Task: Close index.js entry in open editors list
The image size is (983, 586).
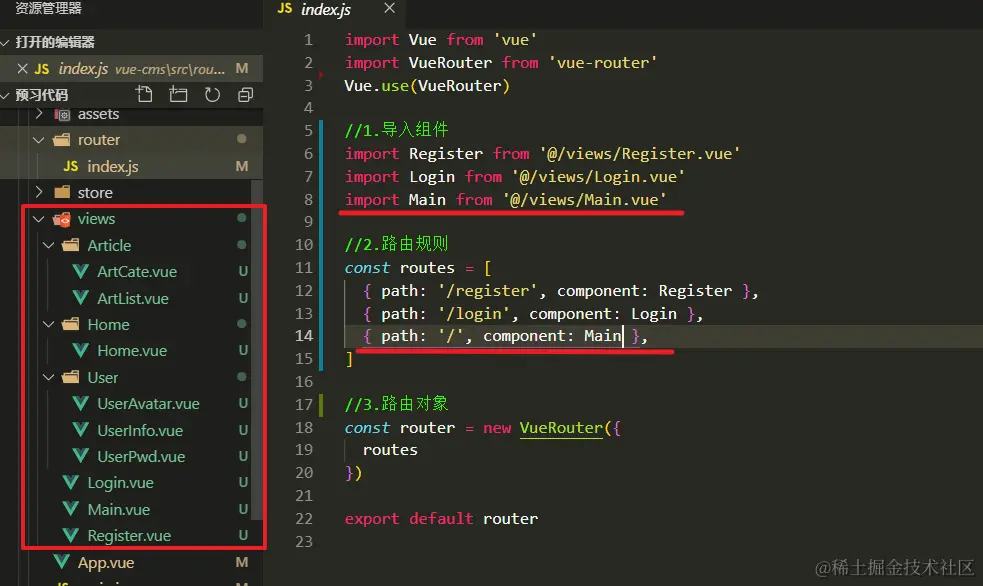Action: [x=22, y=68]
